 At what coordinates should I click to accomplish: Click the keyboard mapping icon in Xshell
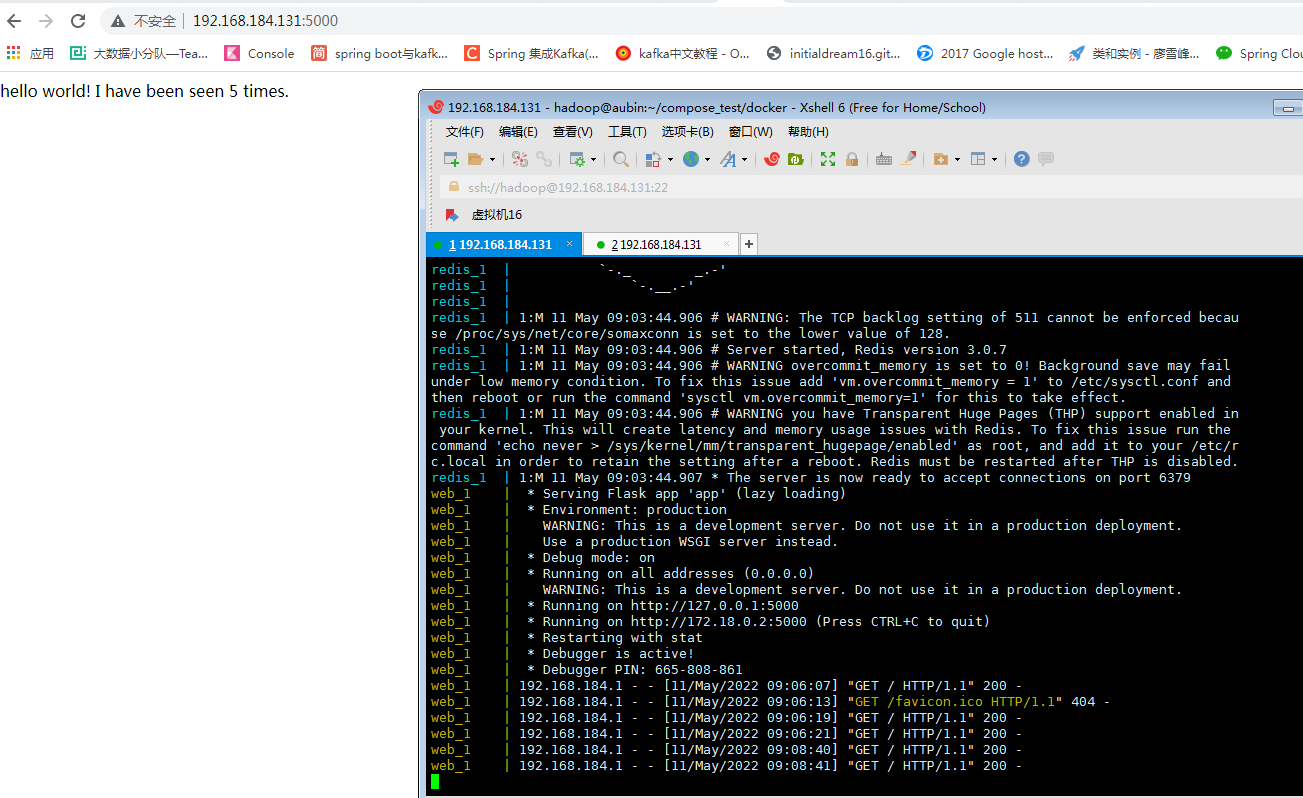(884, 159)
